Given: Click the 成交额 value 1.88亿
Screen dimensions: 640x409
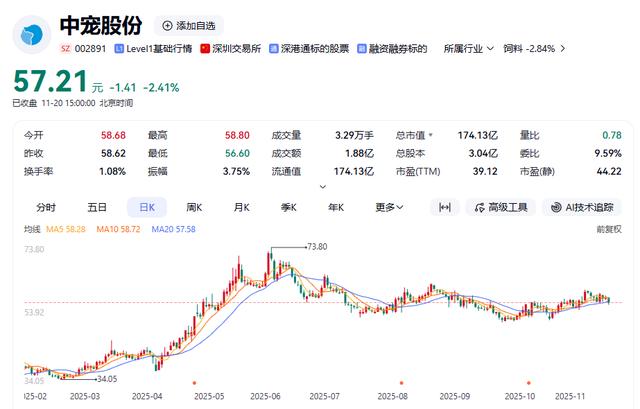Looking at the screenshot, I should click(x=359, y=153).
